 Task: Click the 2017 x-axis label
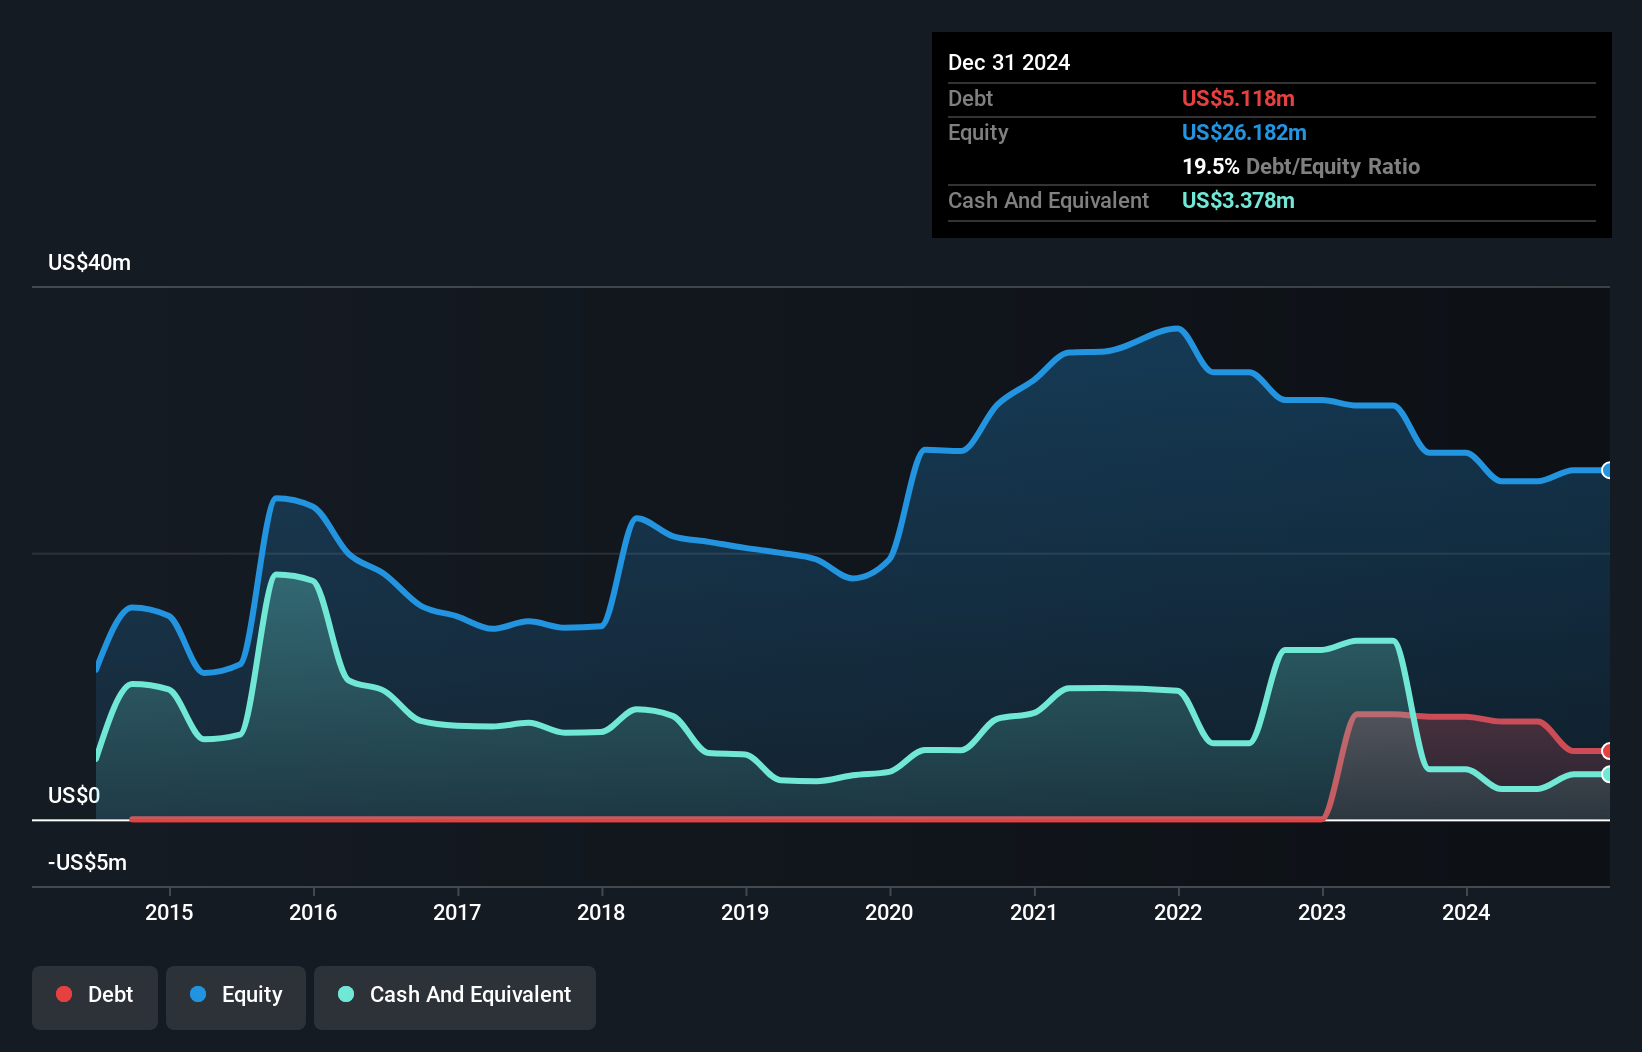(x=457, y=912)
